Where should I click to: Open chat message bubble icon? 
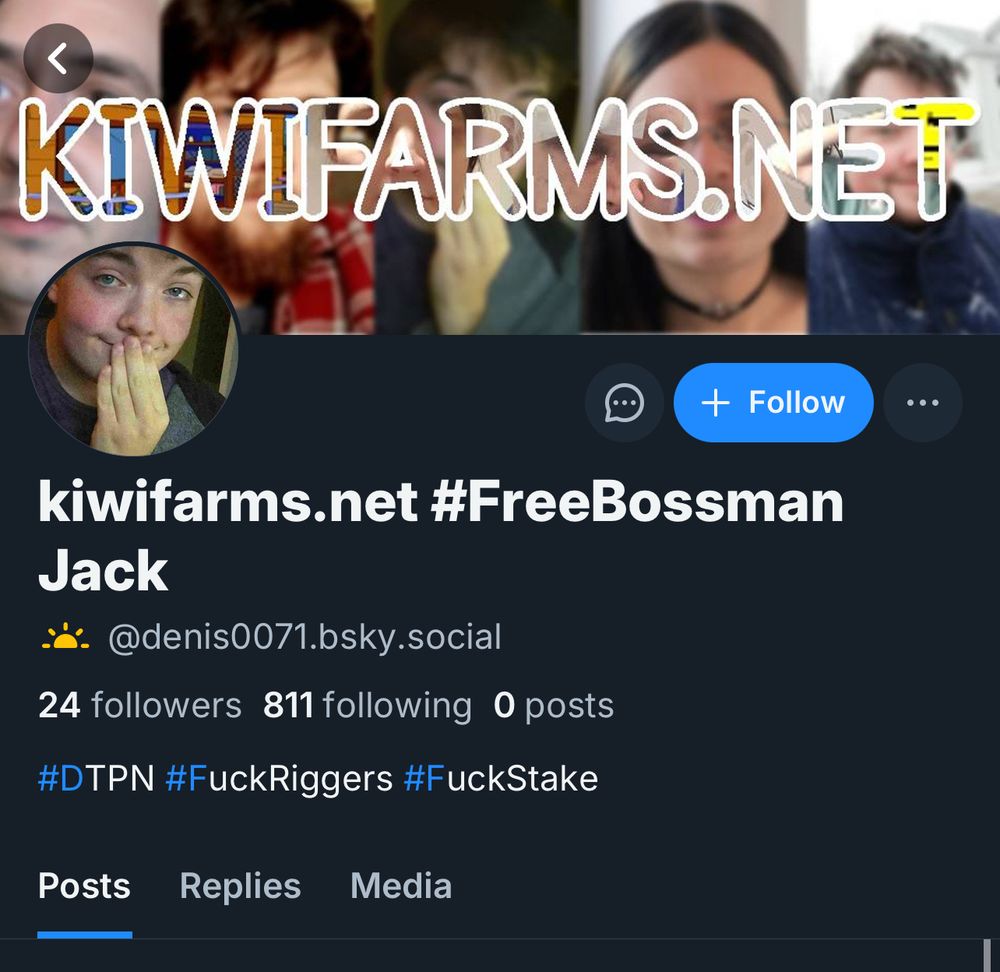pyautogui.click(x=624, y=402)
